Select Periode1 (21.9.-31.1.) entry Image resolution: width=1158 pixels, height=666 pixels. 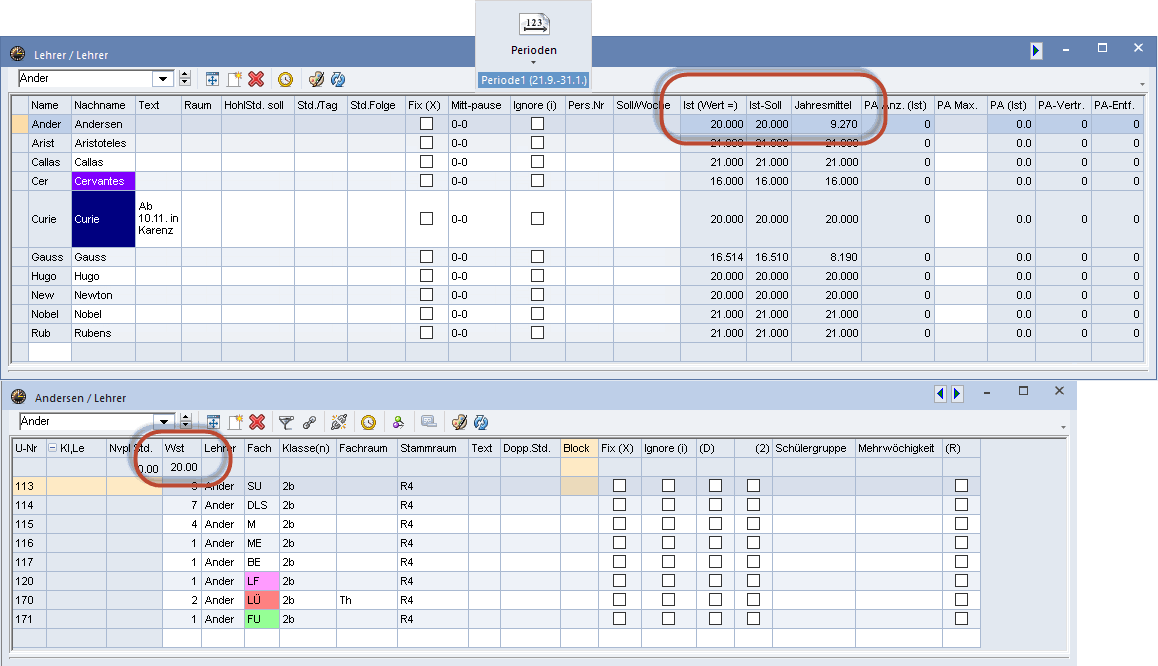pos(533,80)
